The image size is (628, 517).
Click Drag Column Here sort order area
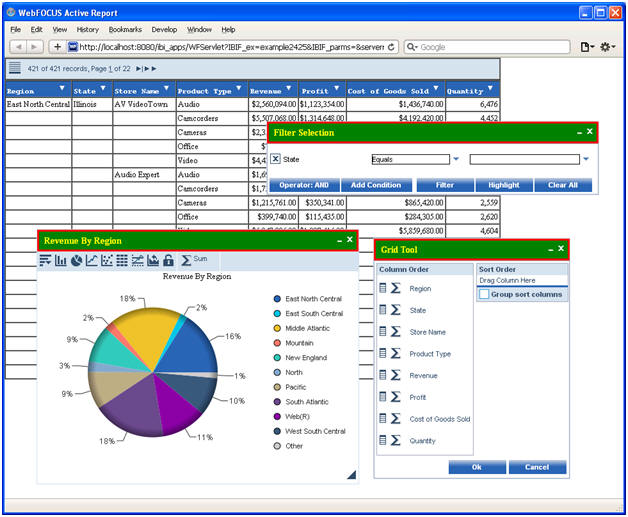pos(522,280)
